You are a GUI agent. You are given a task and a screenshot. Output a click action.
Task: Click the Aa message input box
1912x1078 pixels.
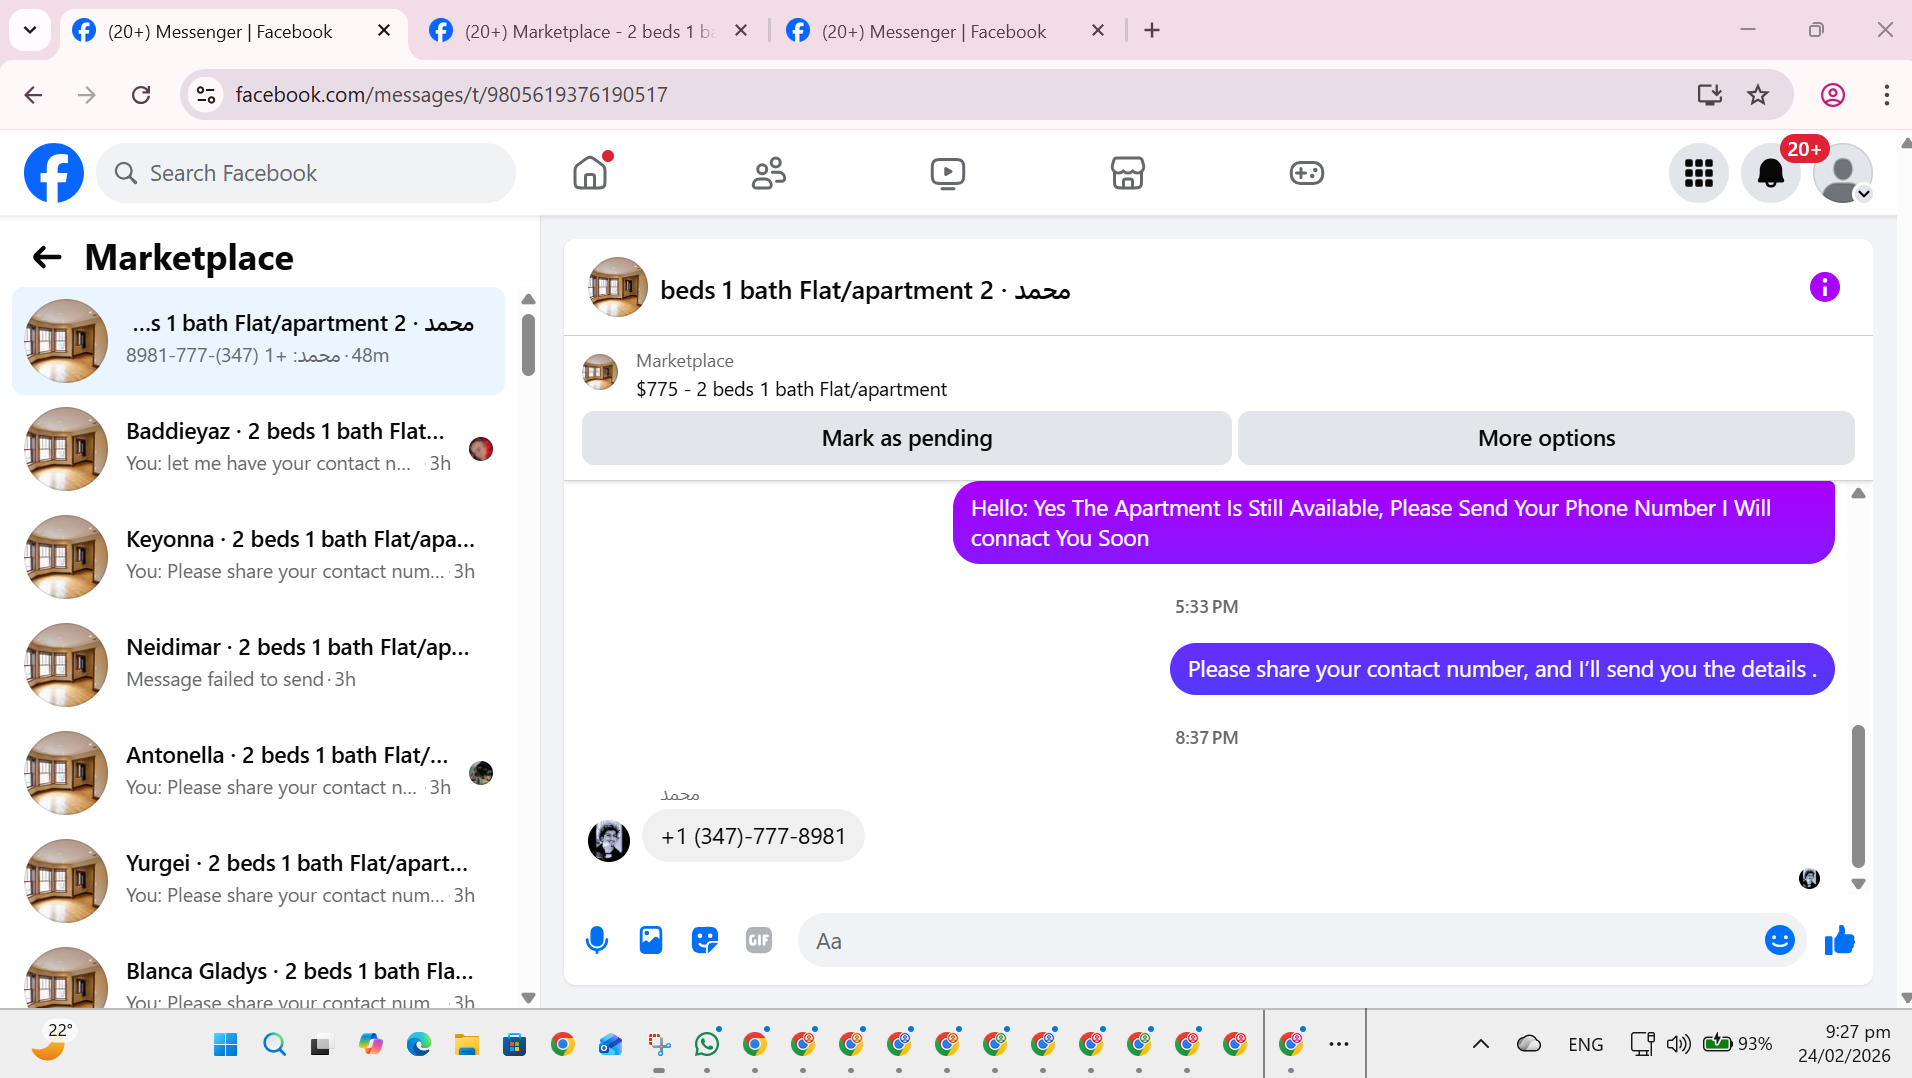coord(1280,941)
